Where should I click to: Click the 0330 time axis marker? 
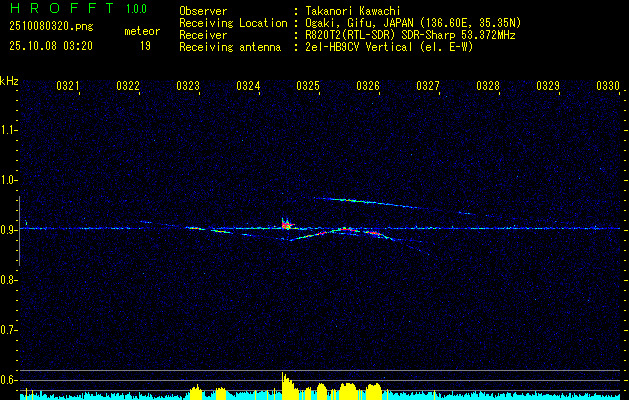[608, 86]
